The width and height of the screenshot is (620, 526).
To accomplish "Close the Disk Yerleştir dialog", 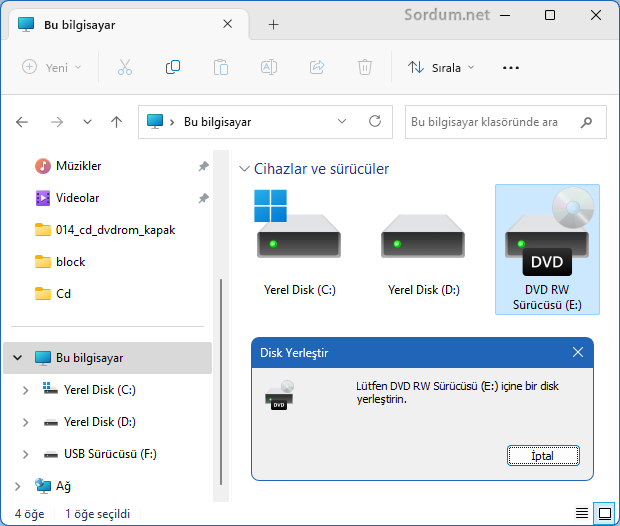I will pos(578,352).
